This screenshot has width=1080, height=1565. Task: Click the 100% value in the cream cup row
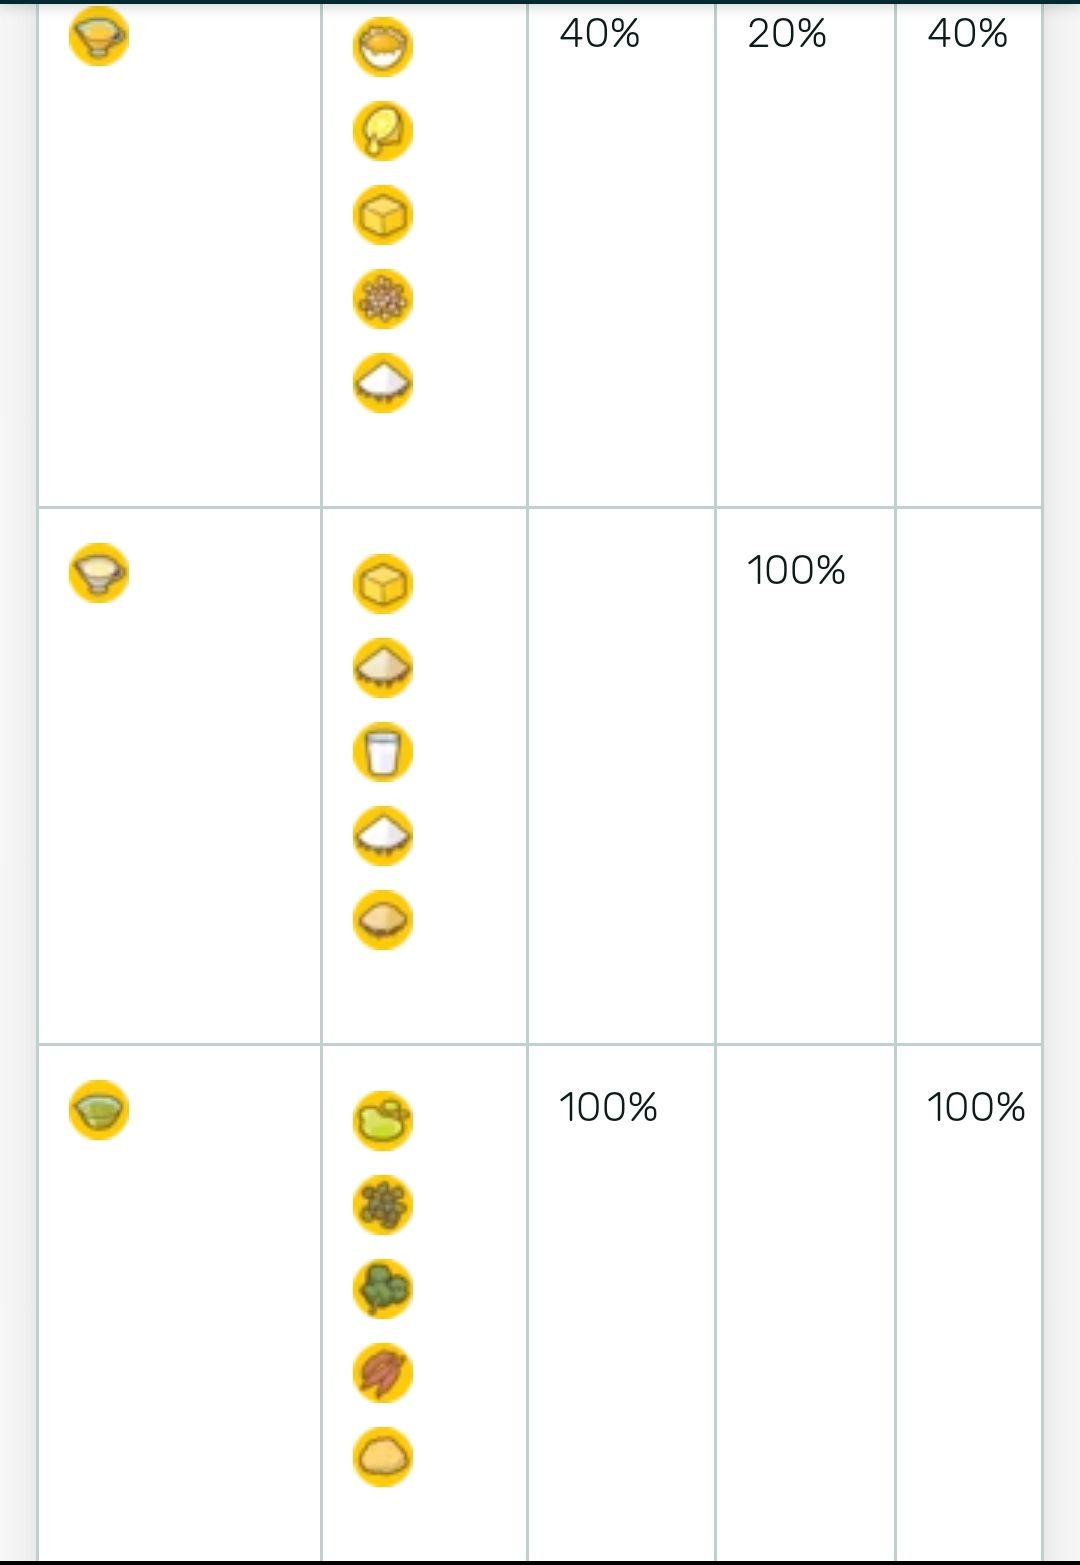[796, 571]
